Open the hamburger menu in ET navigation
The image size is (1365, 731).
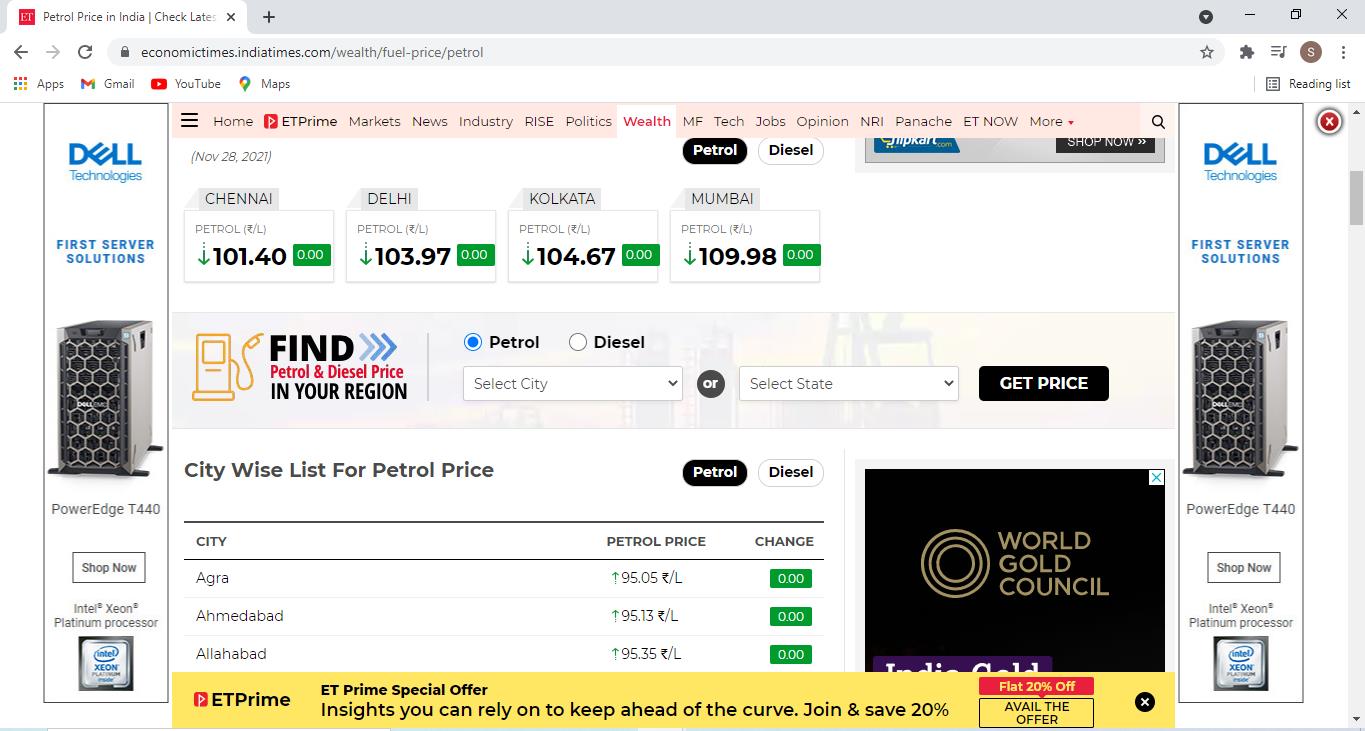(x=189, y=121)
